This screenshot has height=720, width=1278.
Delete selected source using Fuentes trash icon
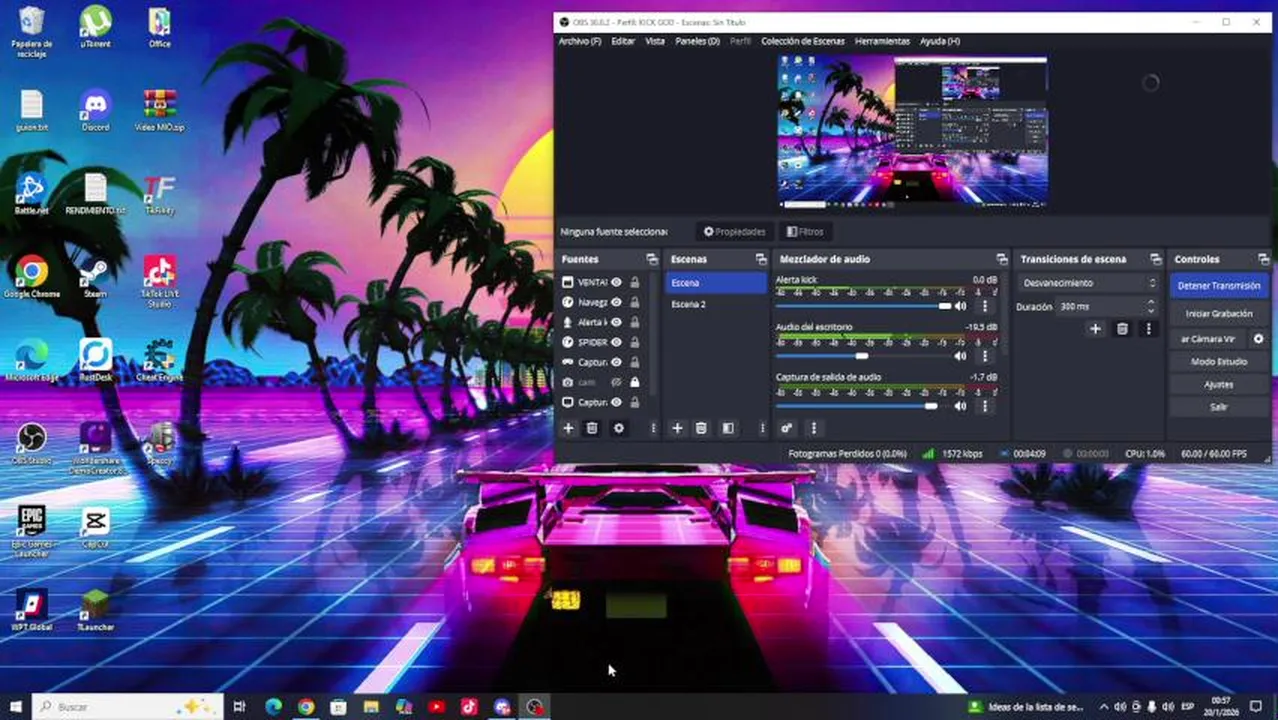click(x=592, y=428)
